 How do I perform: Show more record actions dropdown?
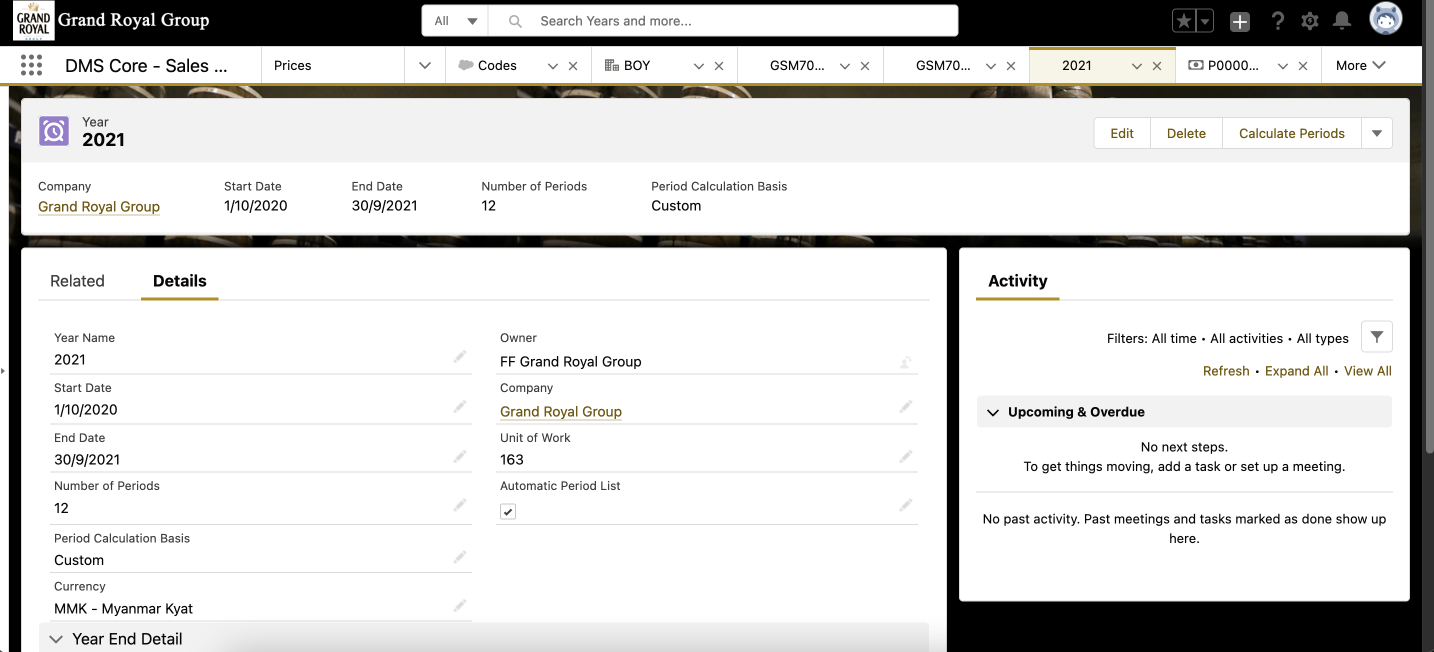(x=1377, y=133)
